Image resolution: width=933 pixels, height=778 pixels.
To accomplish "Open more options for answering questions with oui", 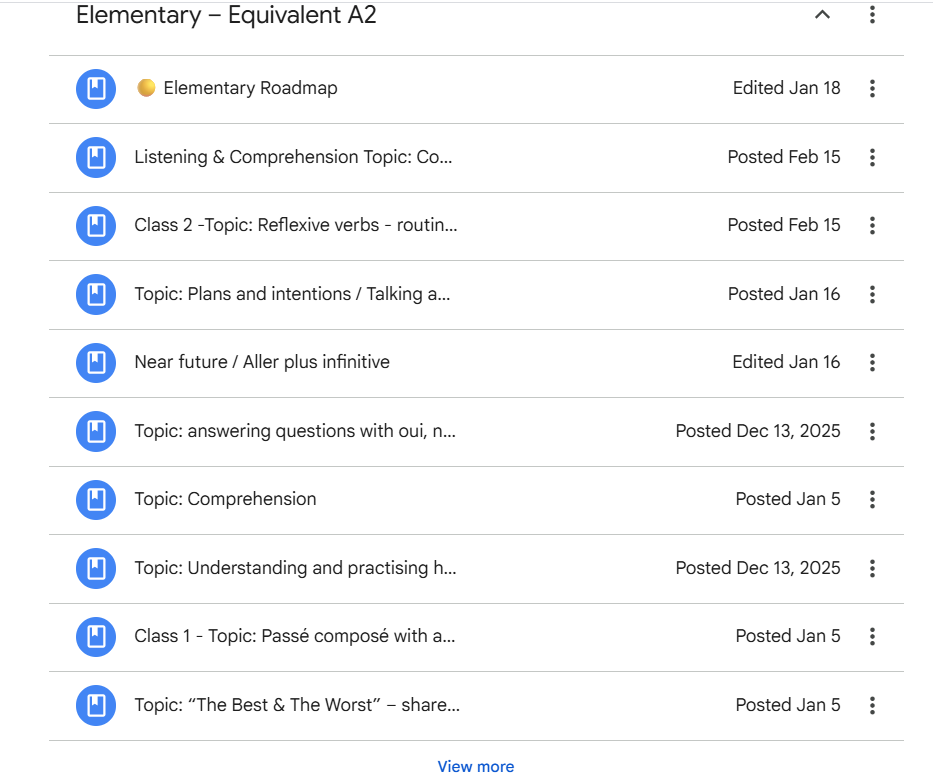I will [872, 431].
